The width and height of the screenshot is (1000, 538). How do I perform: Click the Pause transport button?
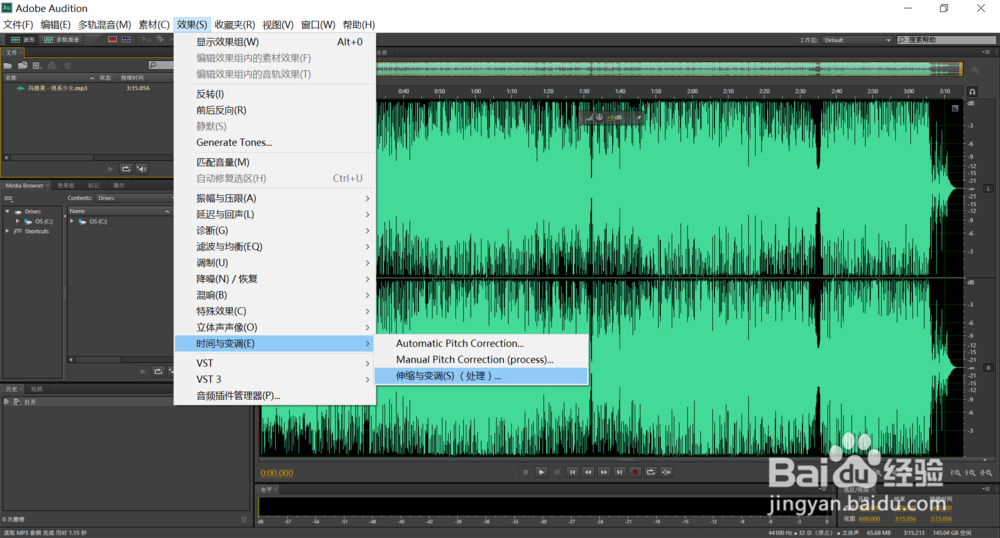click(557, 472)
